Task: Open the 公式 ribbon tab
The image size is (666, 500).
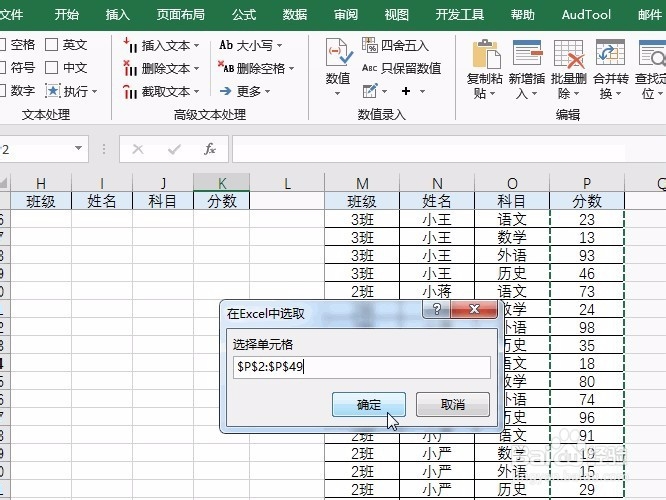Action: 244,15
